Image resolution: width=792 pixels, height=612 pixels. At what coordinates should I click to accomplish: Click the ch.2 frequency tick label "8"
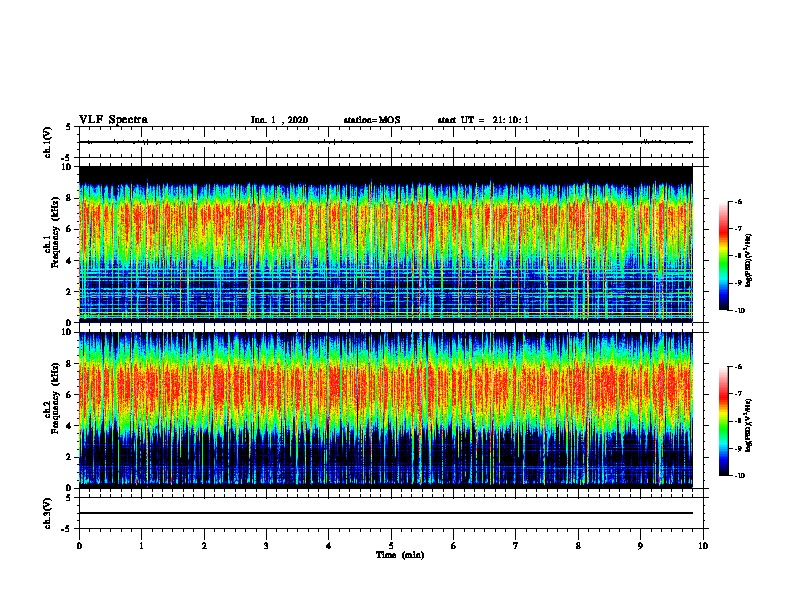[x=70, y=364]
